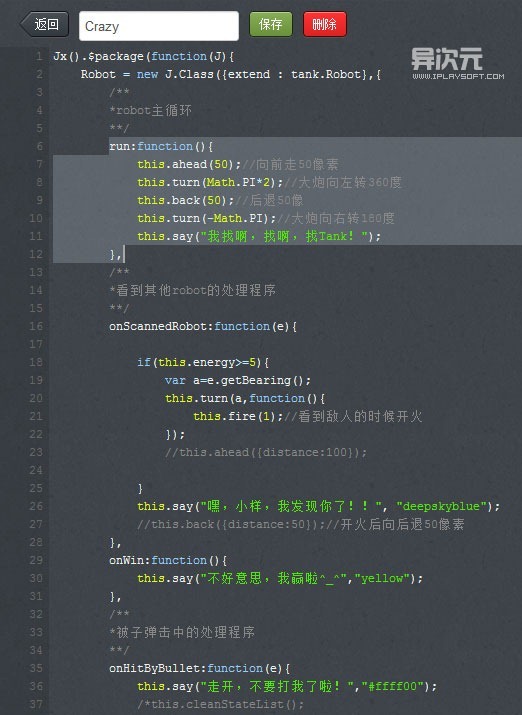Click the green 保存 save button
The width and height of the screenshot is (522, 715).
click(x=271, y=24)
